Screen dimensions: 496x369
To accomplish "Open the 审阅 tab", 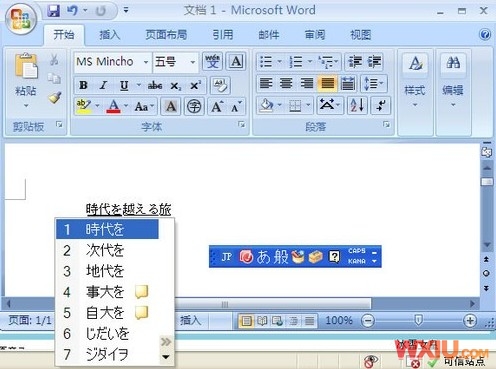I will 315,35.
